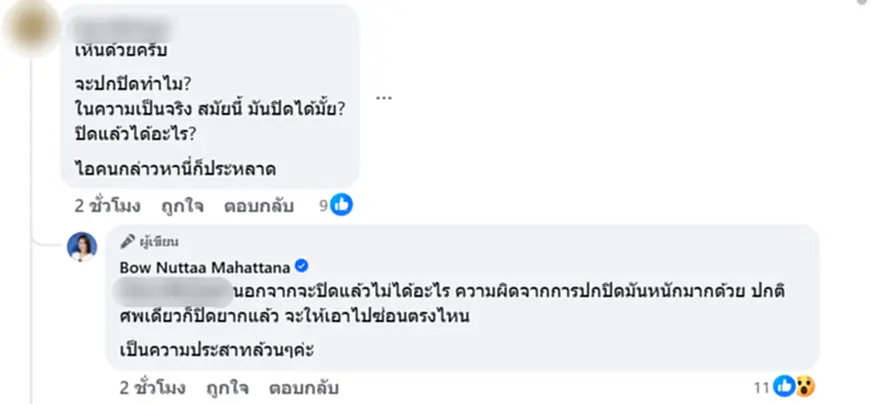The width and height of the screenshot is (871, 404).
Task: Open the three-dot options menu for the first comment
Action: click(x=385, y=98)
